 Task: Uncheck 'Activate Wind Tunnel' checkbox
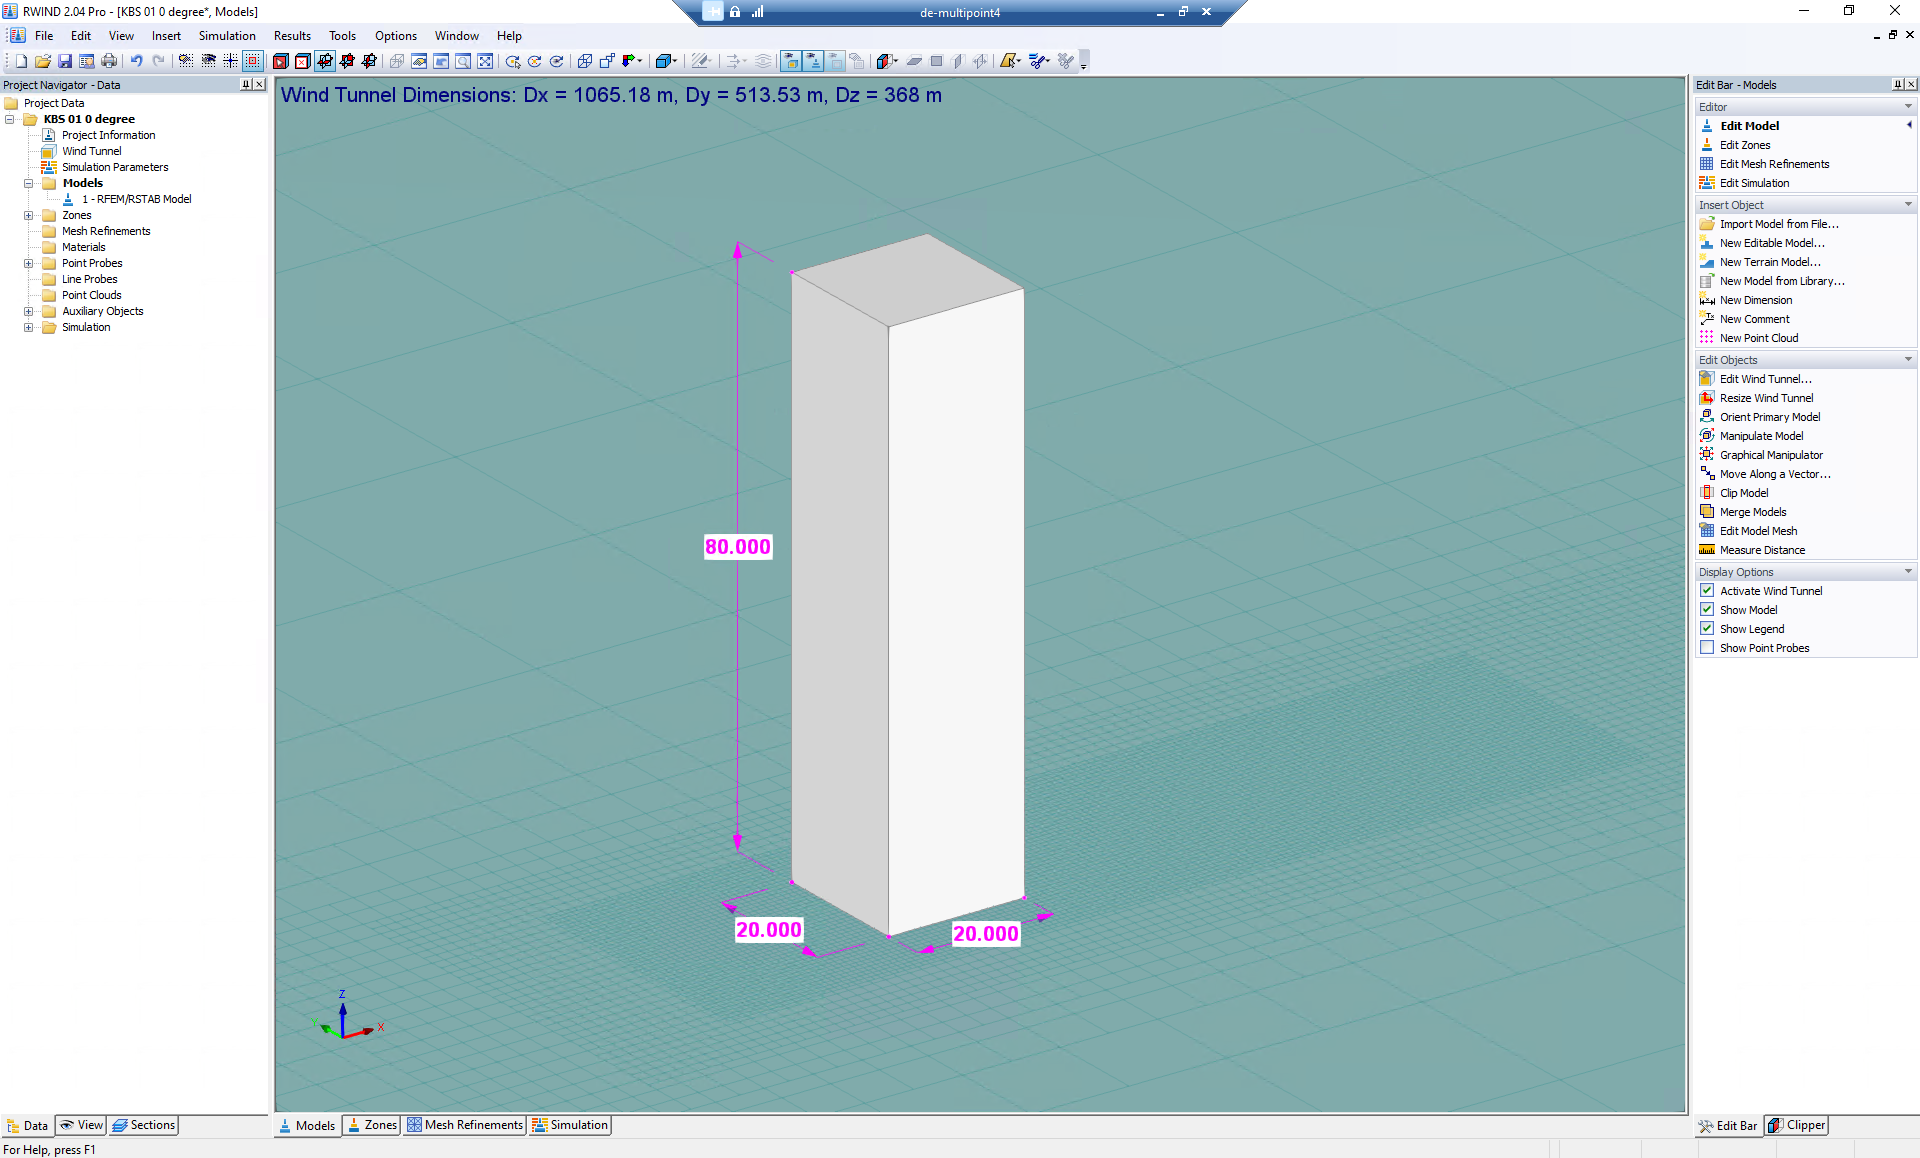point(1707,591)
